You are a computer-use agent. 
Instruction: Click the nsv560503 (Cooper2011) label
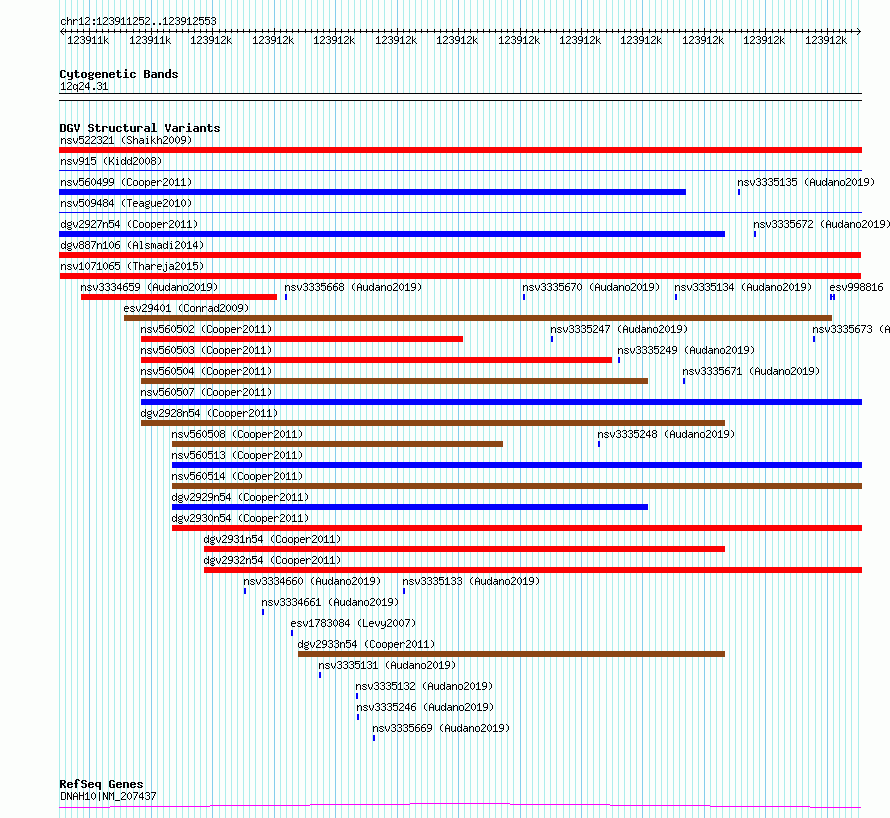(x=206, y=350)
